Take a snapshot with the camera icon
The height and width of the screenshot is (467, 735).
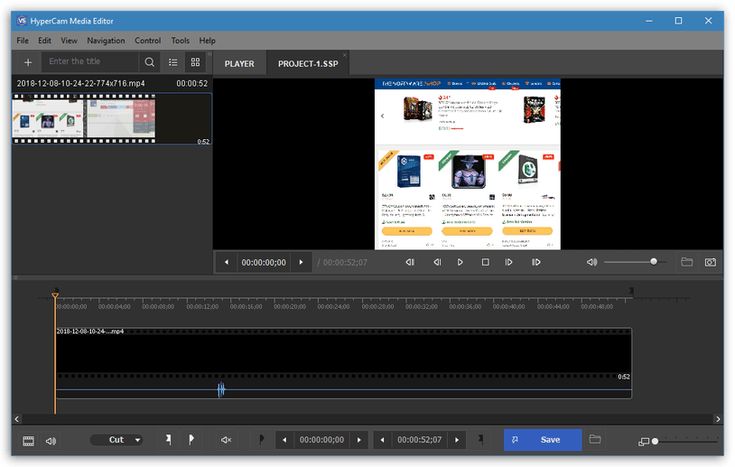click(x=710, y=262)
